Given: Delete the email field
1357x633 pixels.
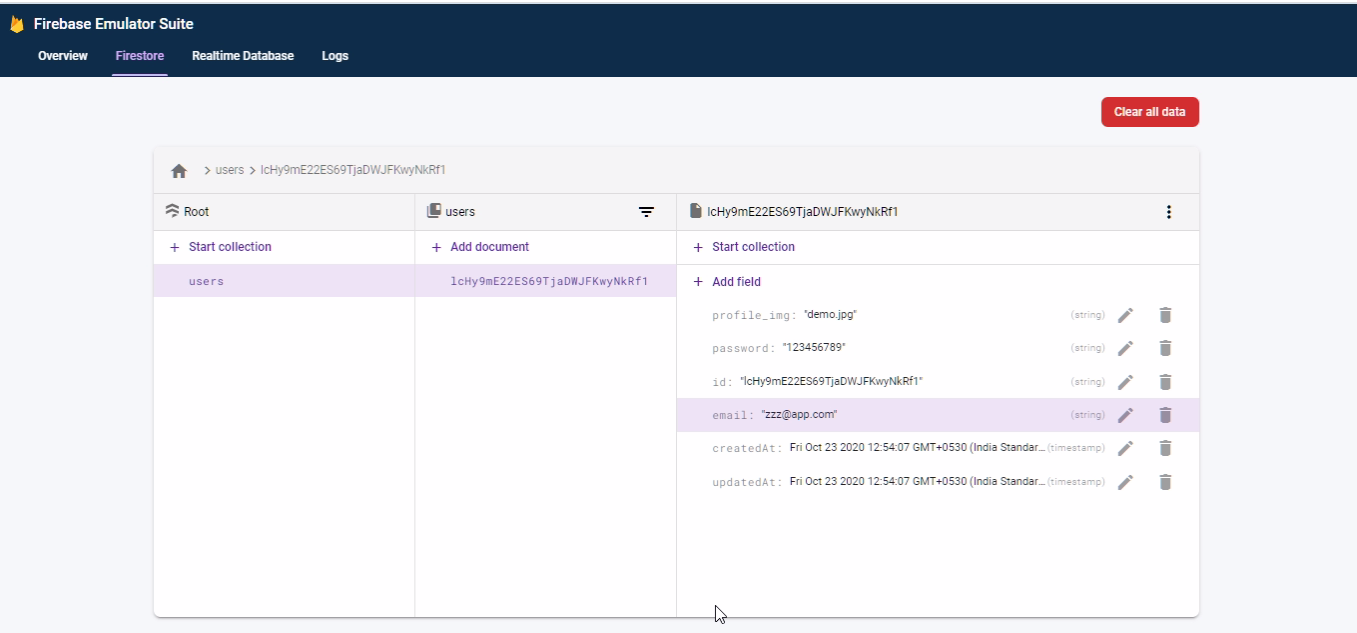Looking at the screenshot, I should coord(1165,415).
